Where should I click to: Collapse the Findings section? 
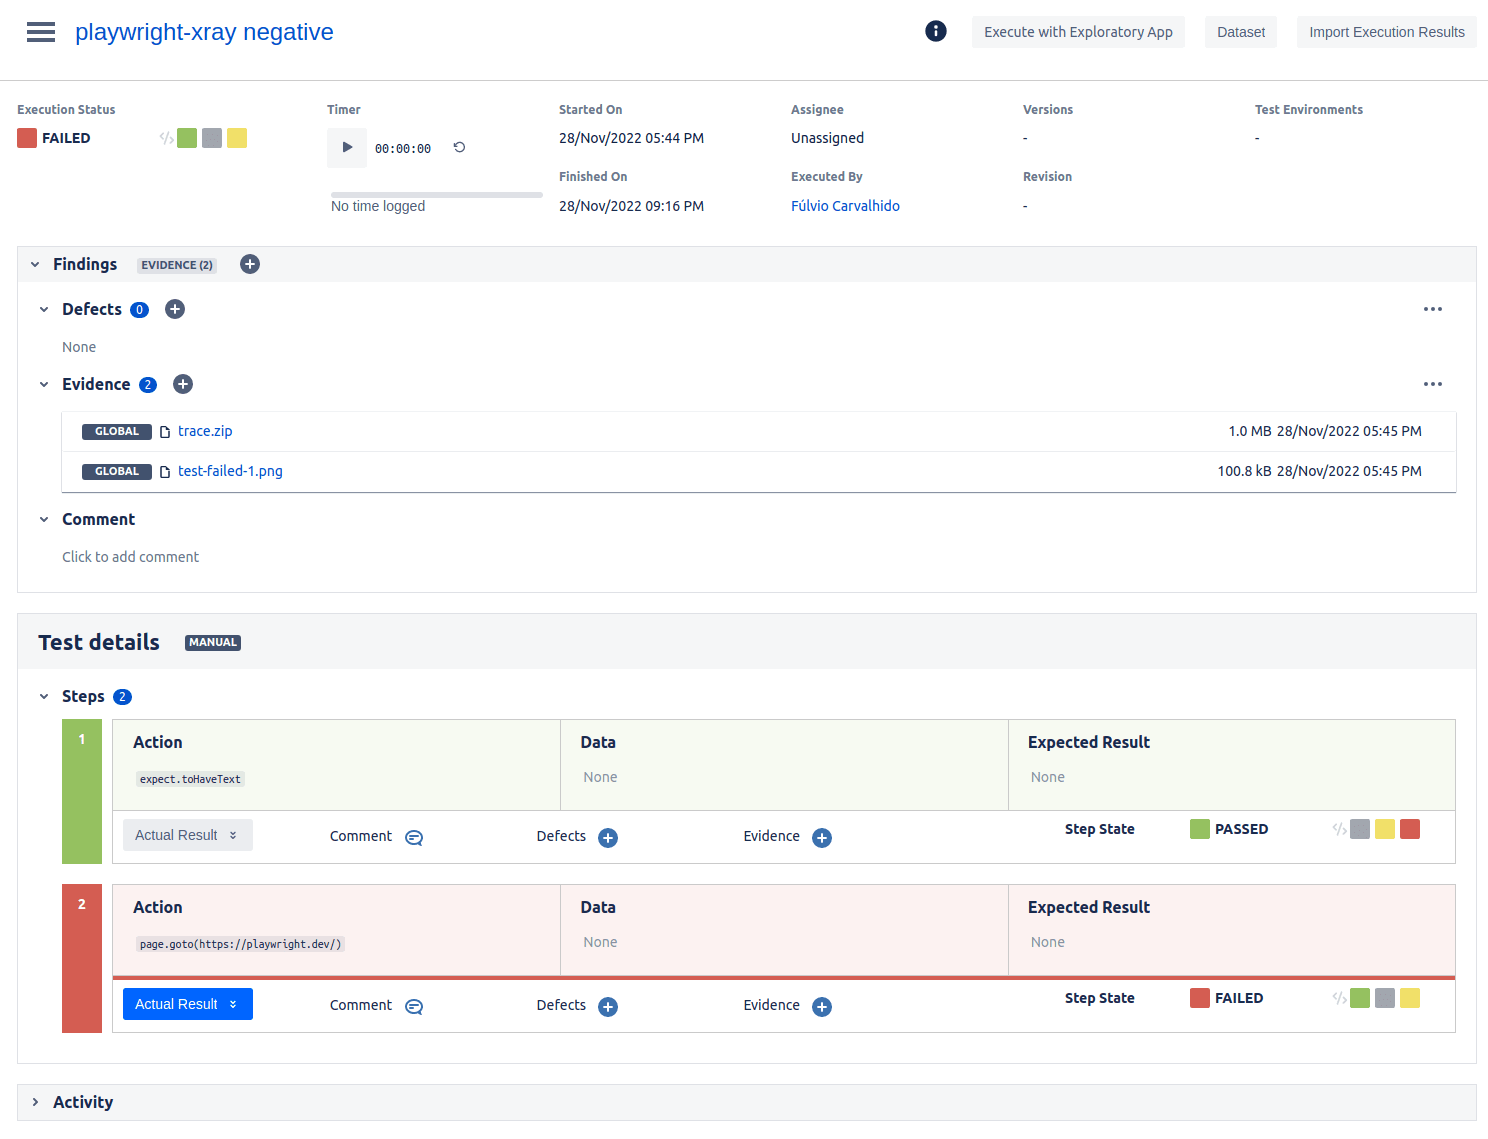(35, 264)
